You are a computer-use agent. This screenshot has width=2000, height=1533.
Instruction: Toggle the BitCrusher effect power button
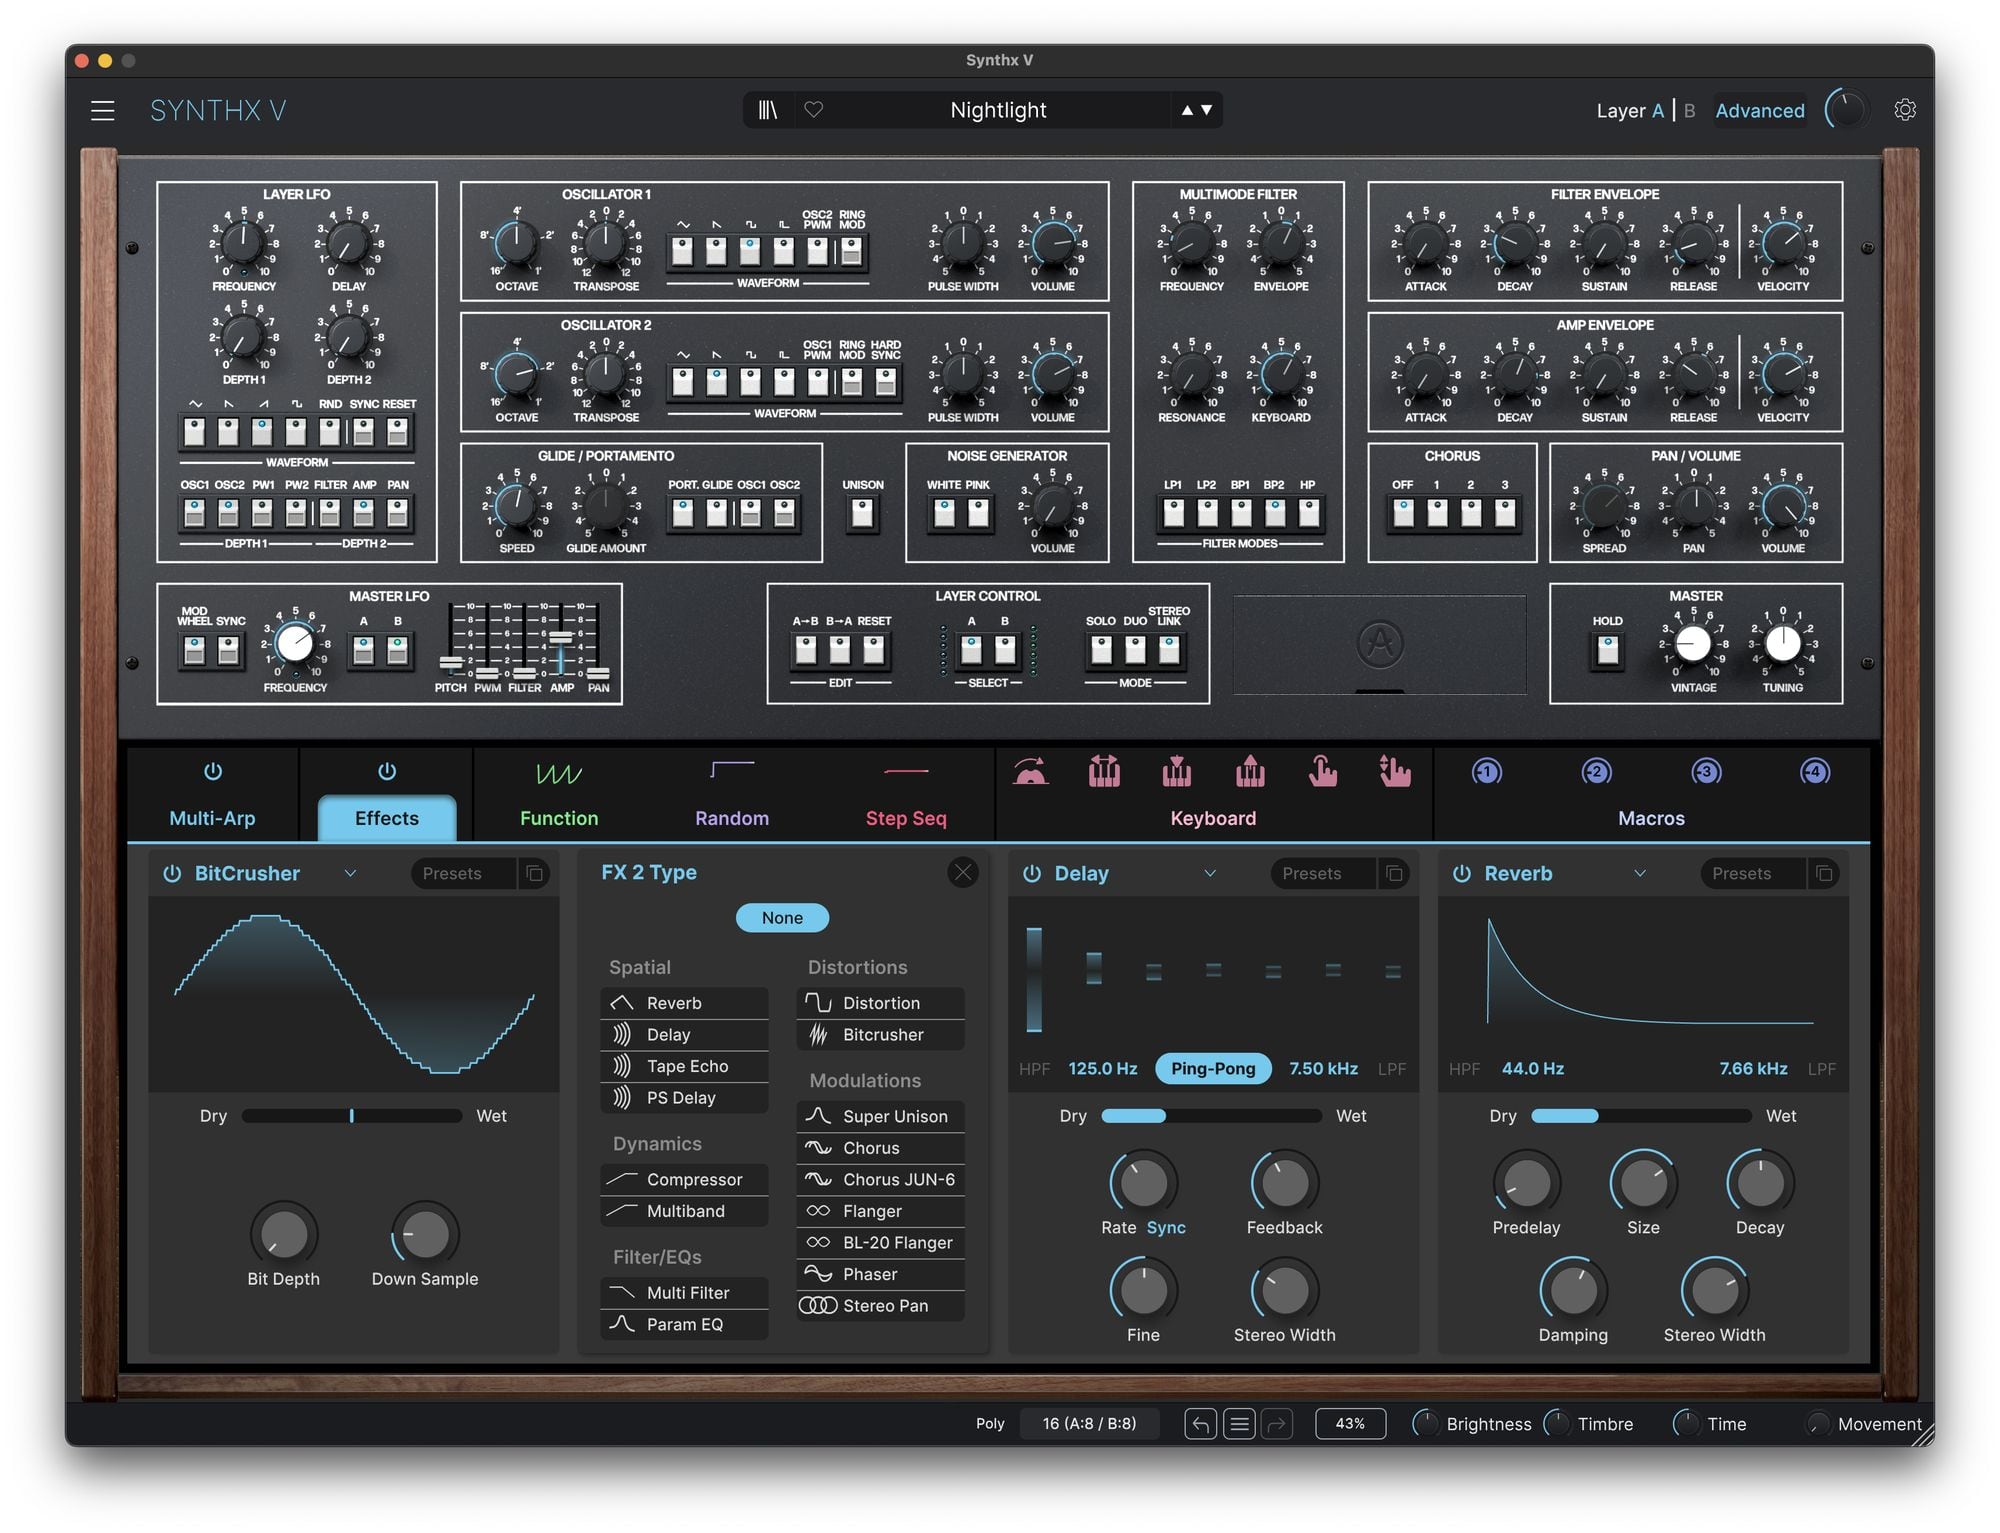[x=172, y=873]
